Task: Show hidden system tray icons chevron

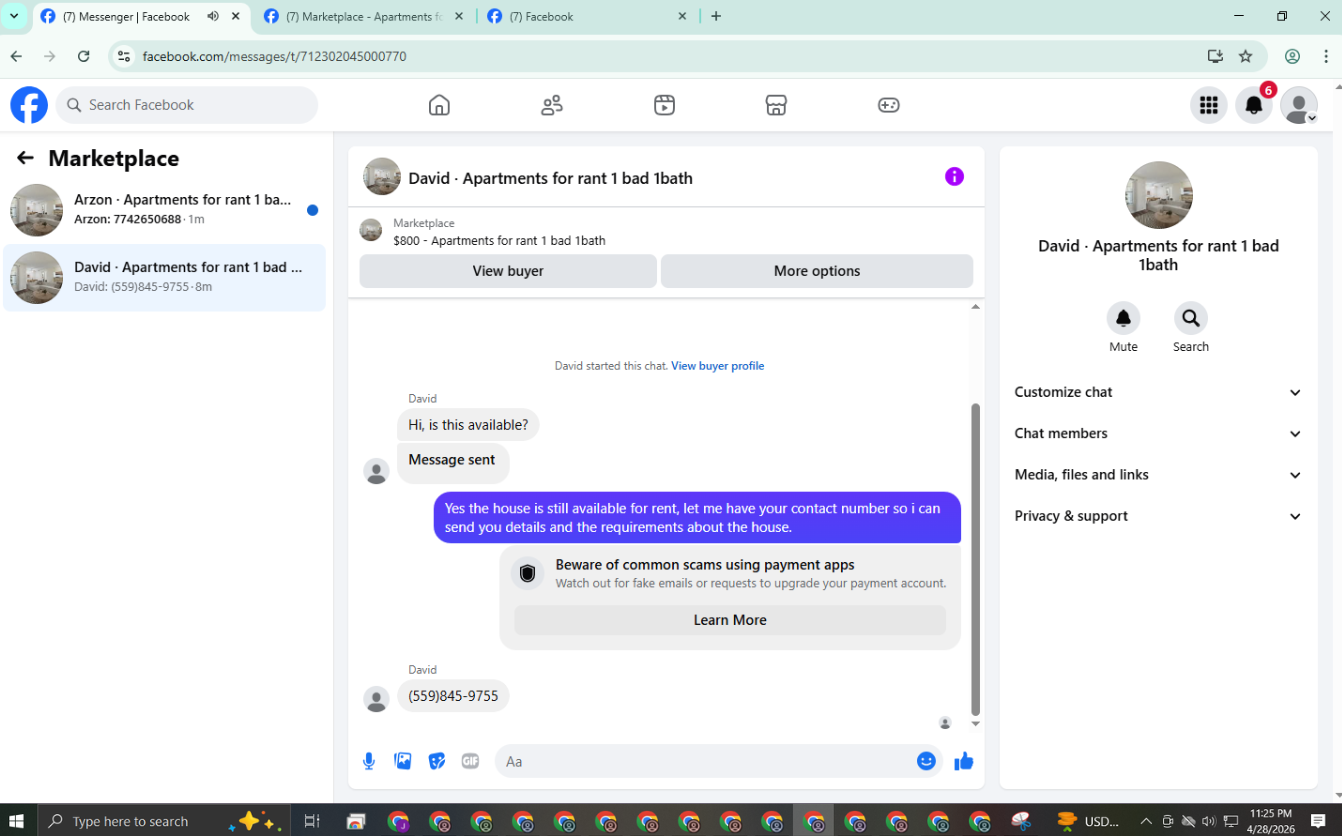Action: (x=1146, y=821)
